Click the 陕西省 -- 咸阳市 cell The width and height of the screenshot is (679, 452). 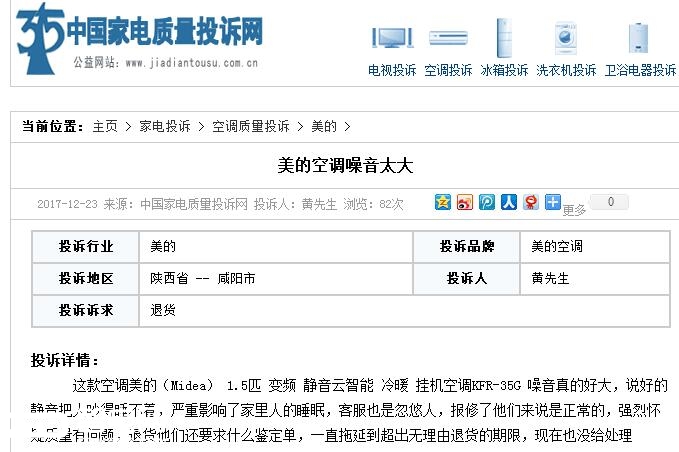click(276, 278)
